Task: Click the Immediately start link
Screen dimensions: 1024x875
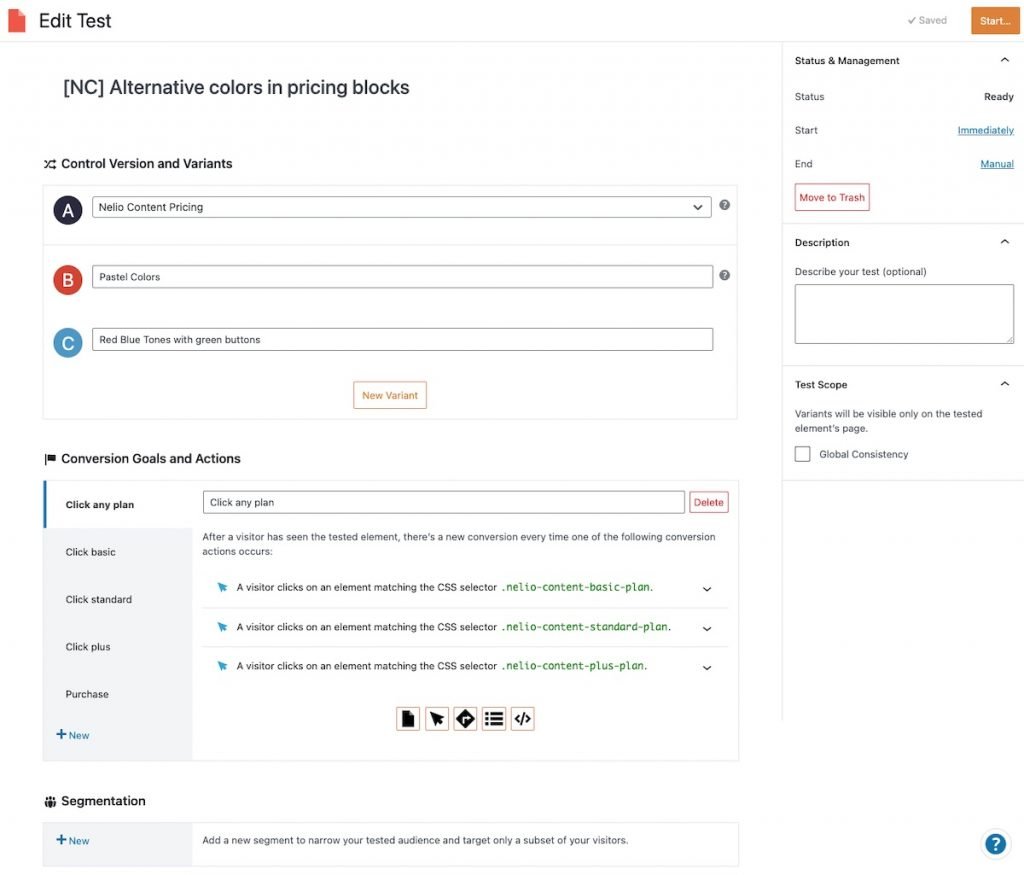Action: click(985, 130)
